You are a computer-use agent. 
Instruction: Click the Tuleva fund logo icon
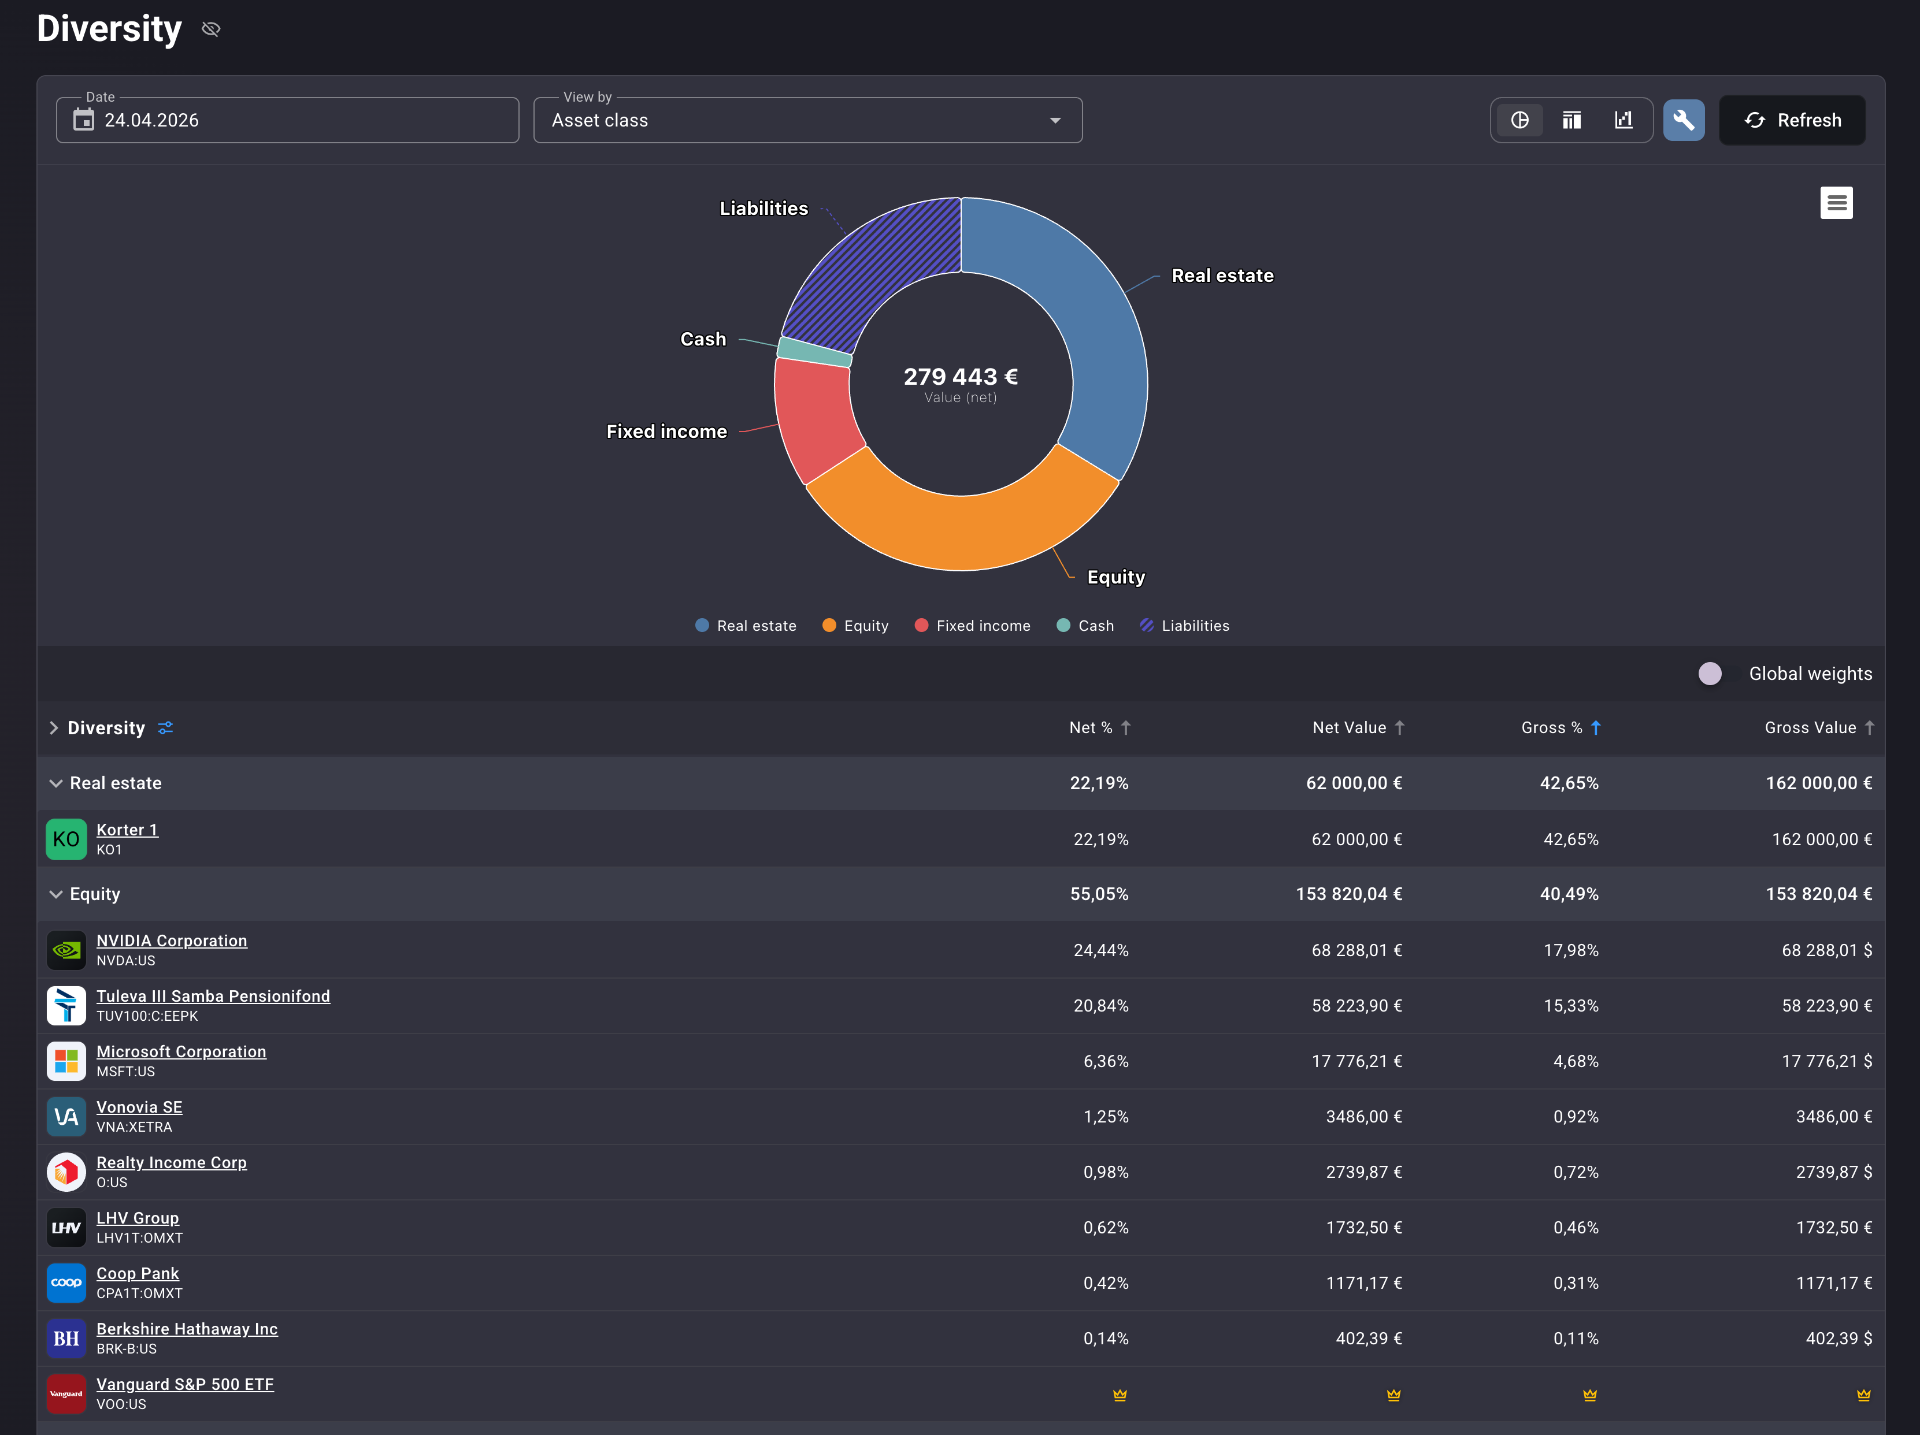click(67, 1005)
